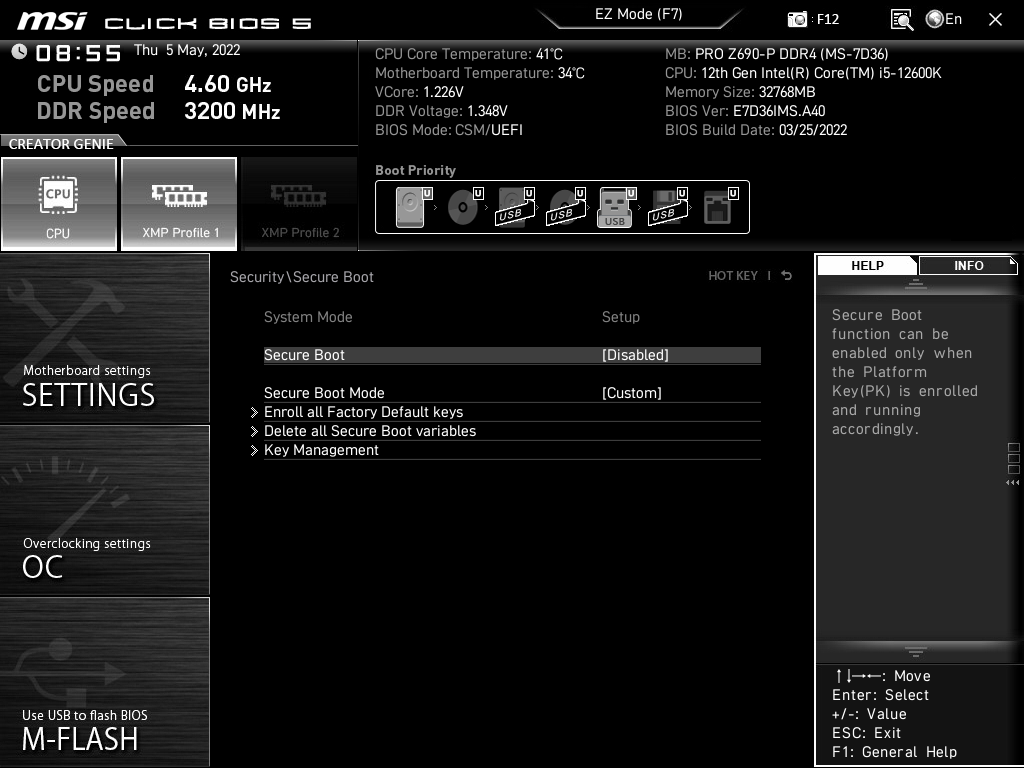Click the HOT KEY label
Viewport: 1024px width, 768px height.
tap(733, 276)
